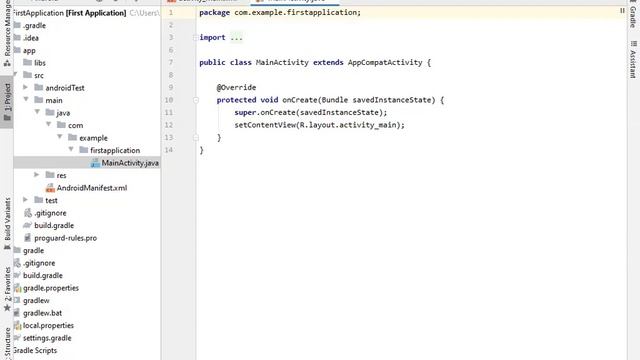Select the FirstApplication project root
This screenshot has height=360, width=640.
pyautogui.click(x=69, y=13)
